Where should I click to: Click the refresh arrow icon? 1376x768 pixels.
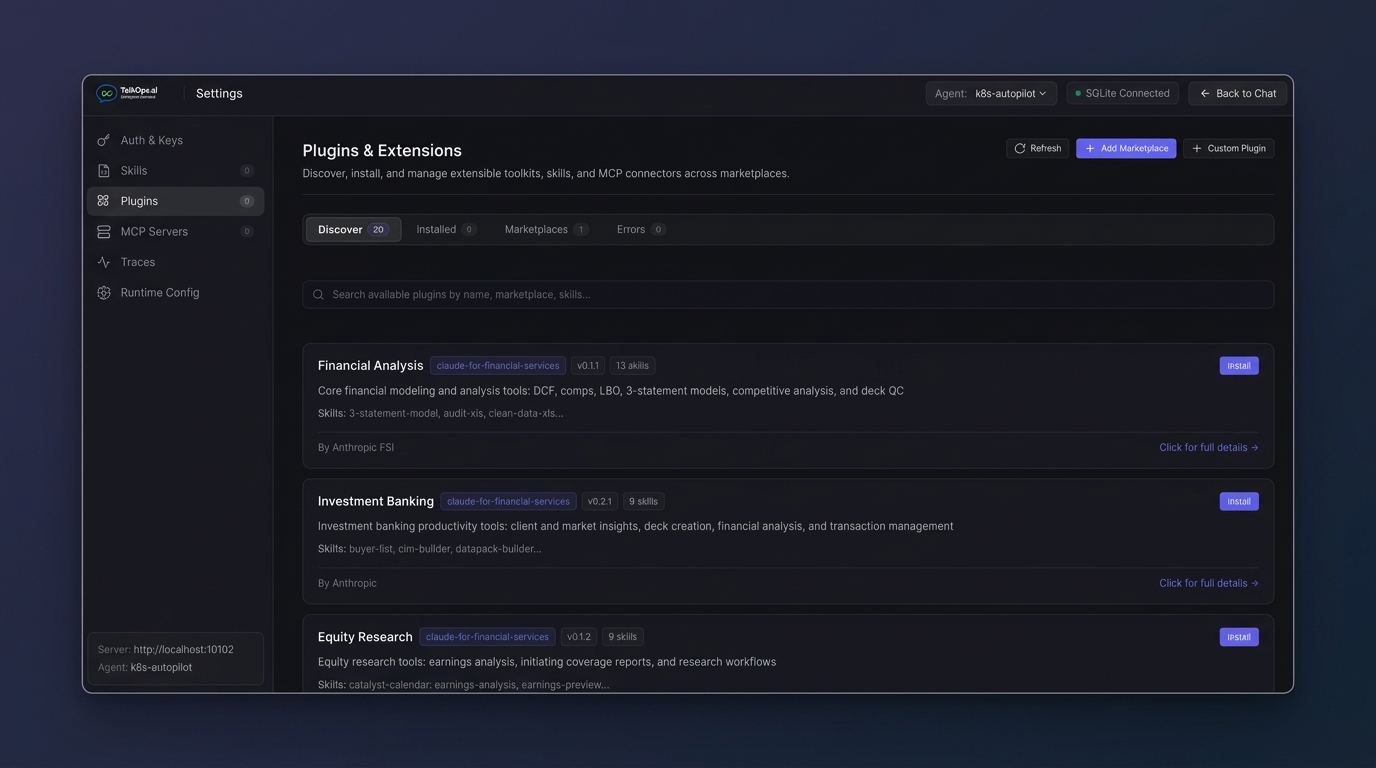[x=1020, y=148]
